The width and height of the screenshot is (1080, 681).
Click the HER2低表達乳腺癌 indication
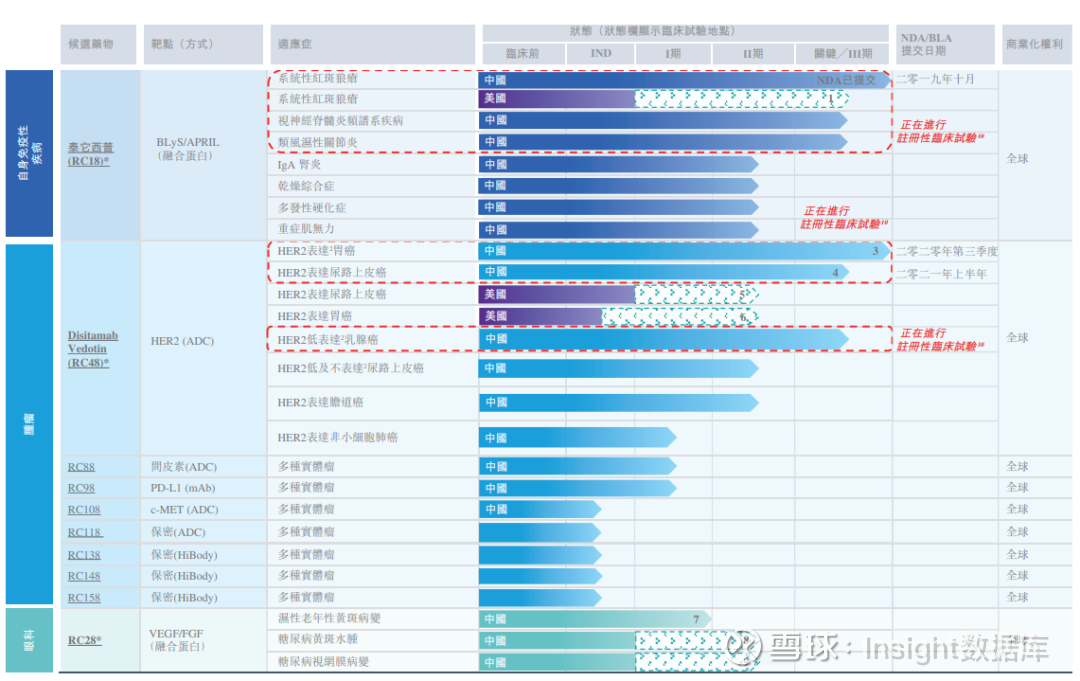click(x=328, y=339)
